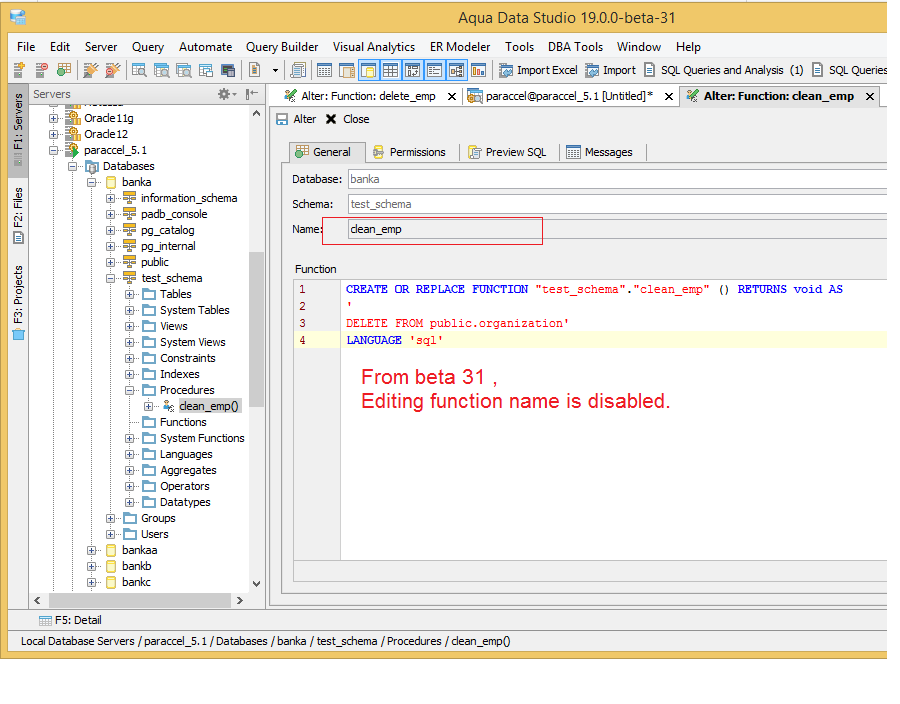
Task: Expand the Oracle11g server node
Action: click(x=53, y=118)
